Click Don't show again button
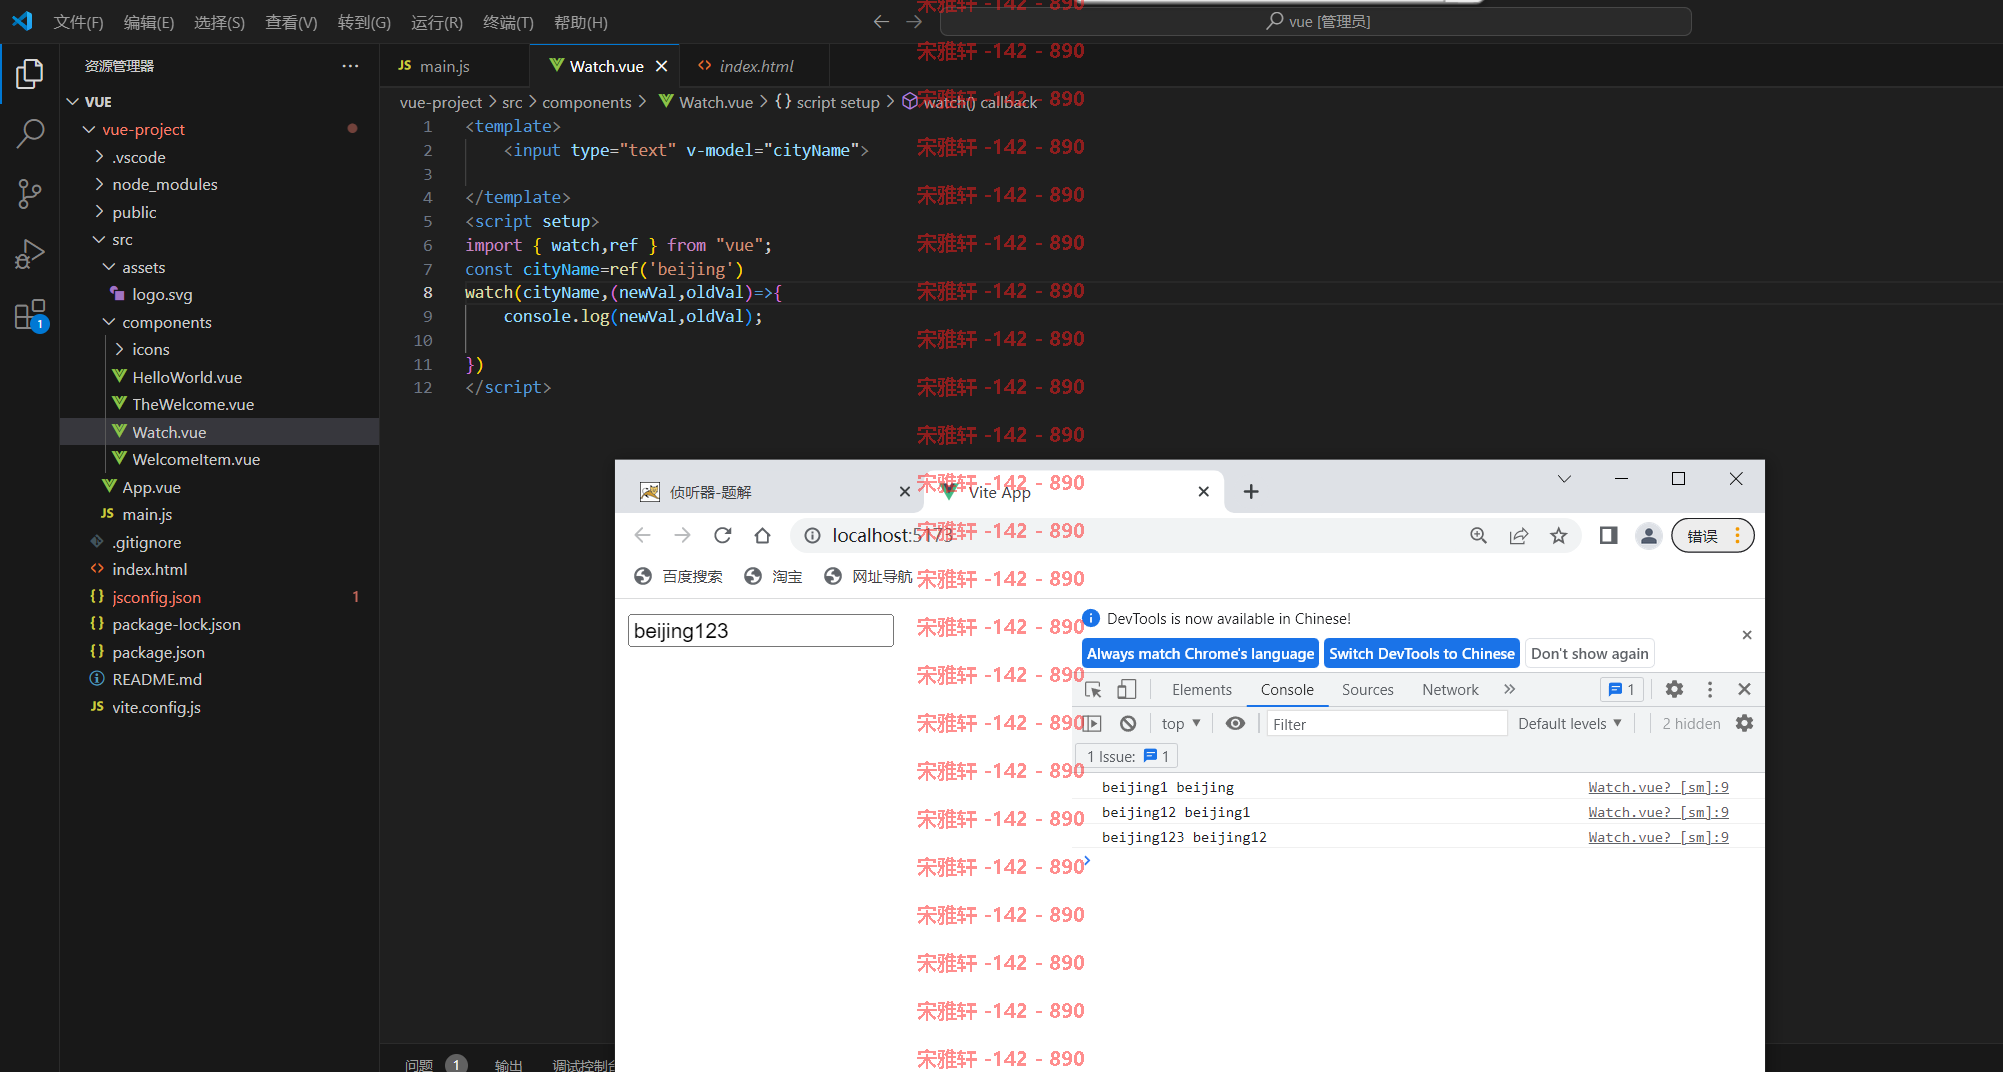 (x=1589, y=653)
